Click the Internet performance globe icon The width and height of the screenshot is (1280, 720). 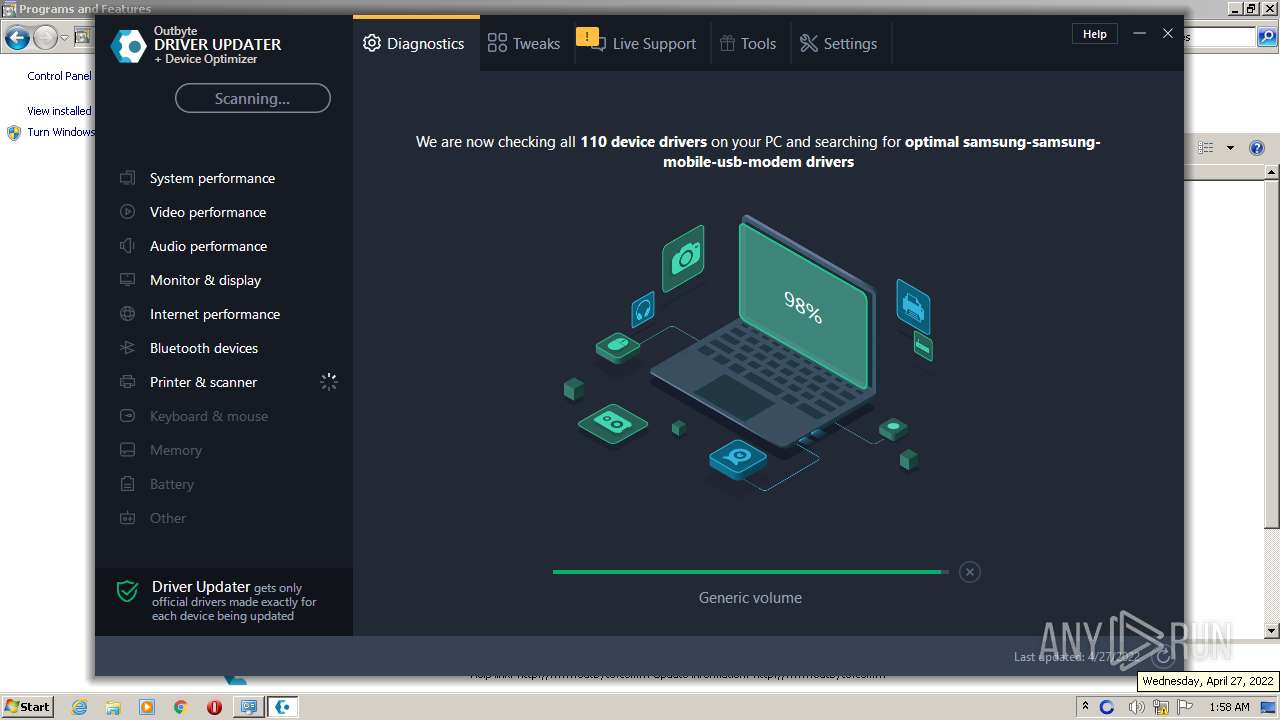click(127, 314)
